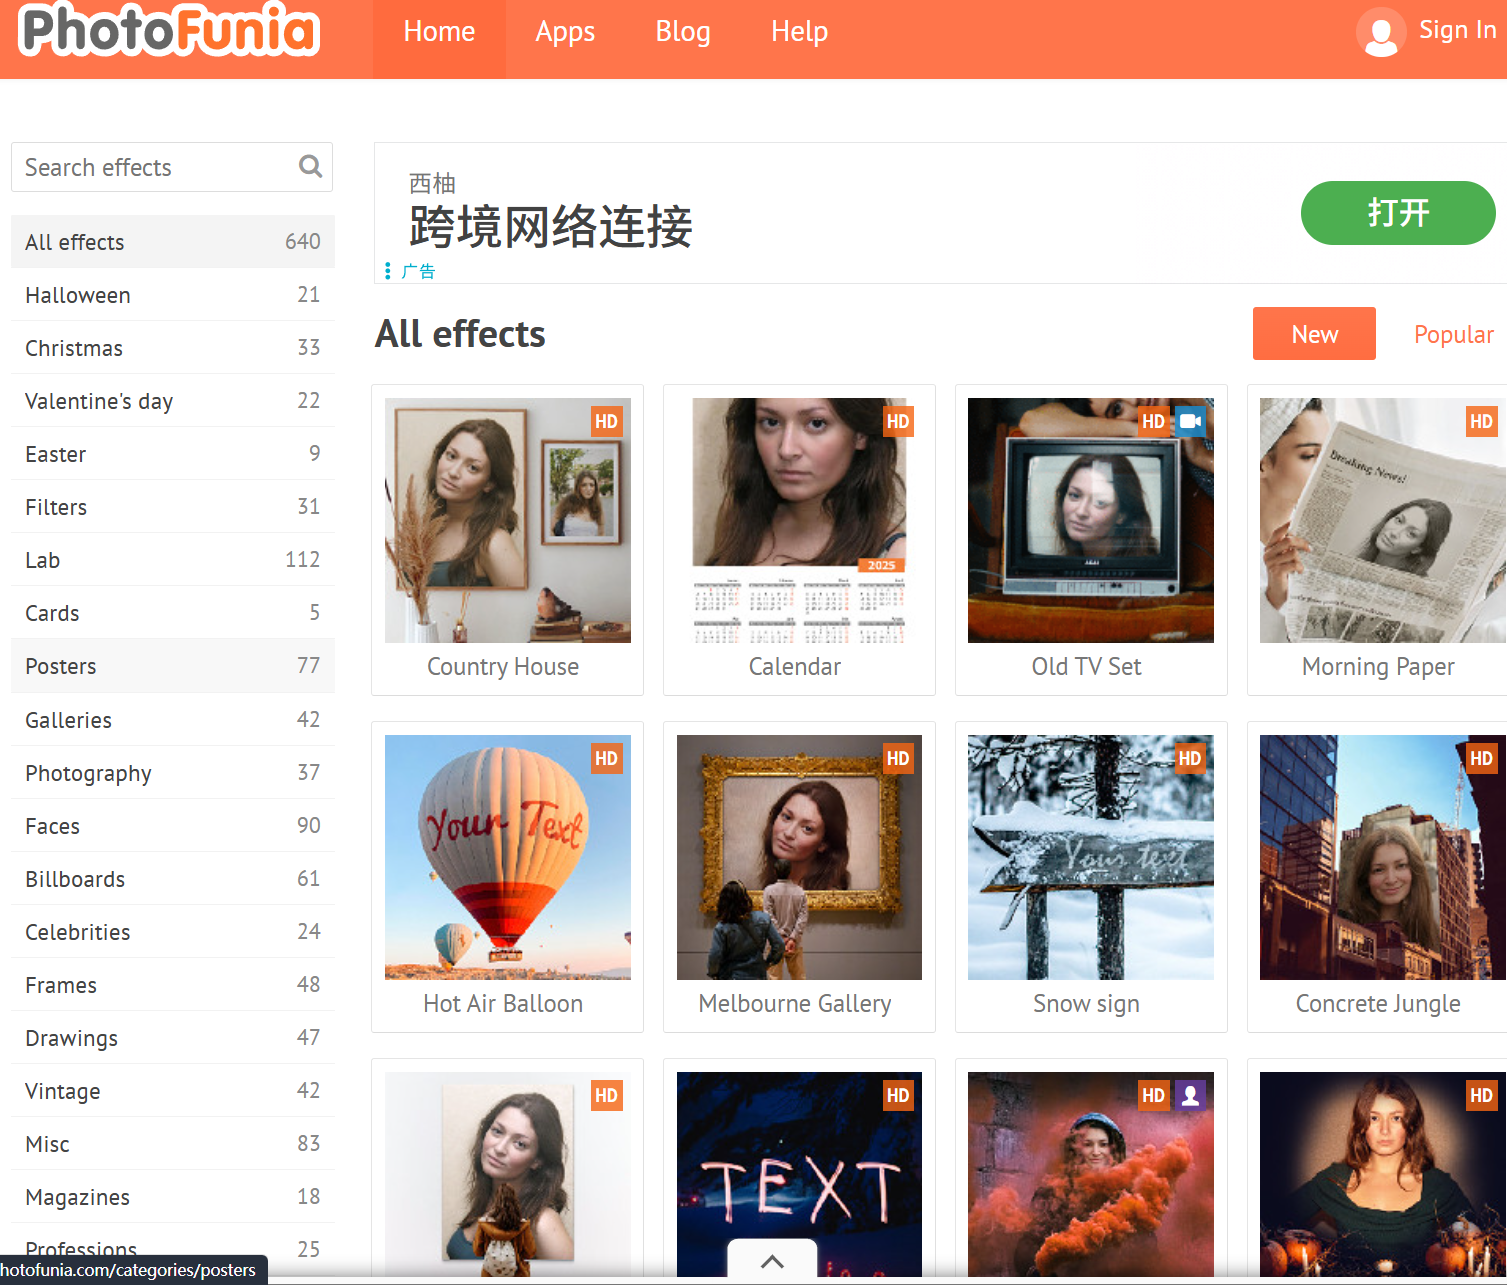Viewport: 1507px width, 1285px height.
Task: Click the PhotoFunia logo
Action: click(169, 31)
